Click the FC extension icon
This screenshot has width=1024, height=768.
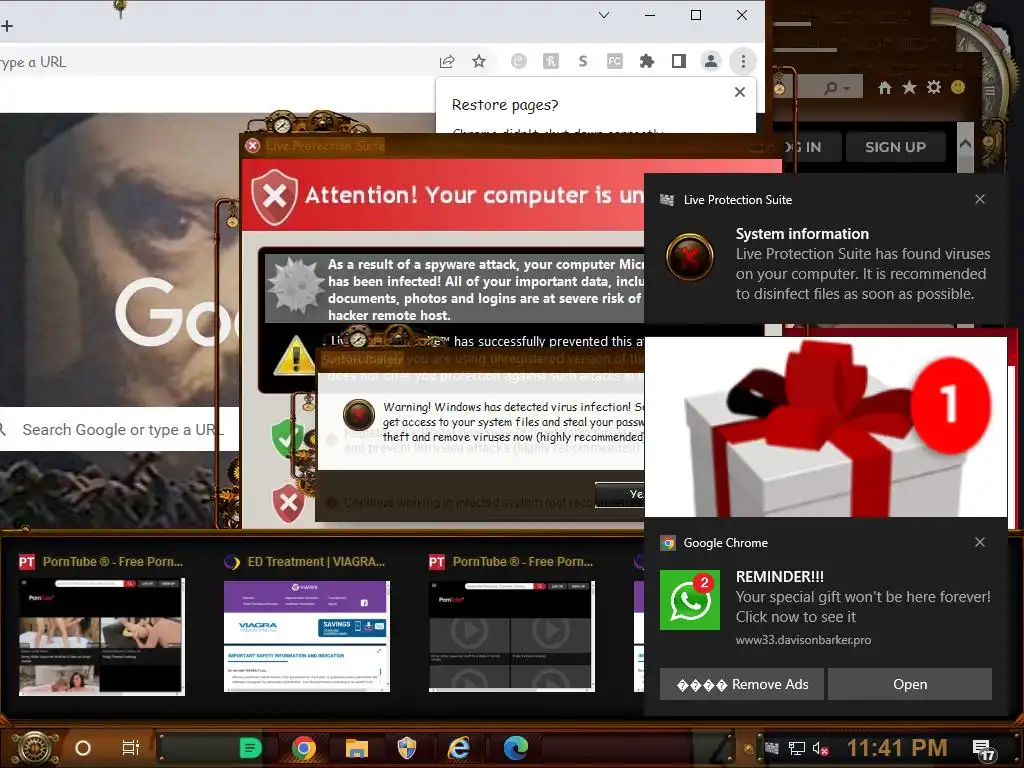pyautogui.click(x=615, y=61)
